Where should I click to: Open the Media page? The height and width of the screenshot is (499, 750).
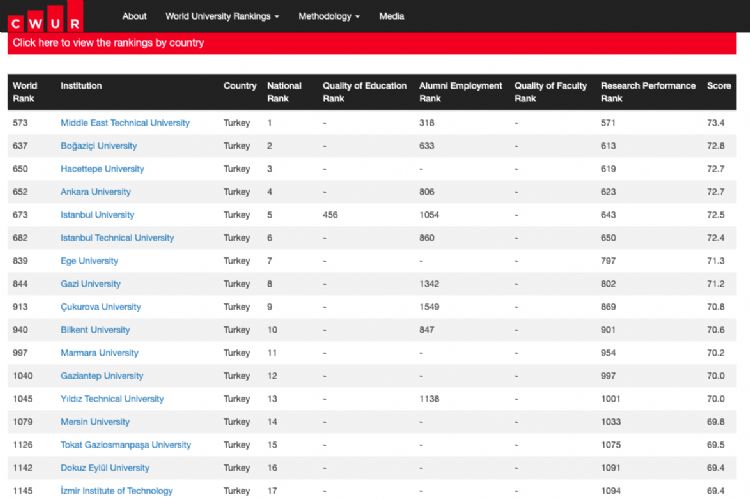point(392,16)
